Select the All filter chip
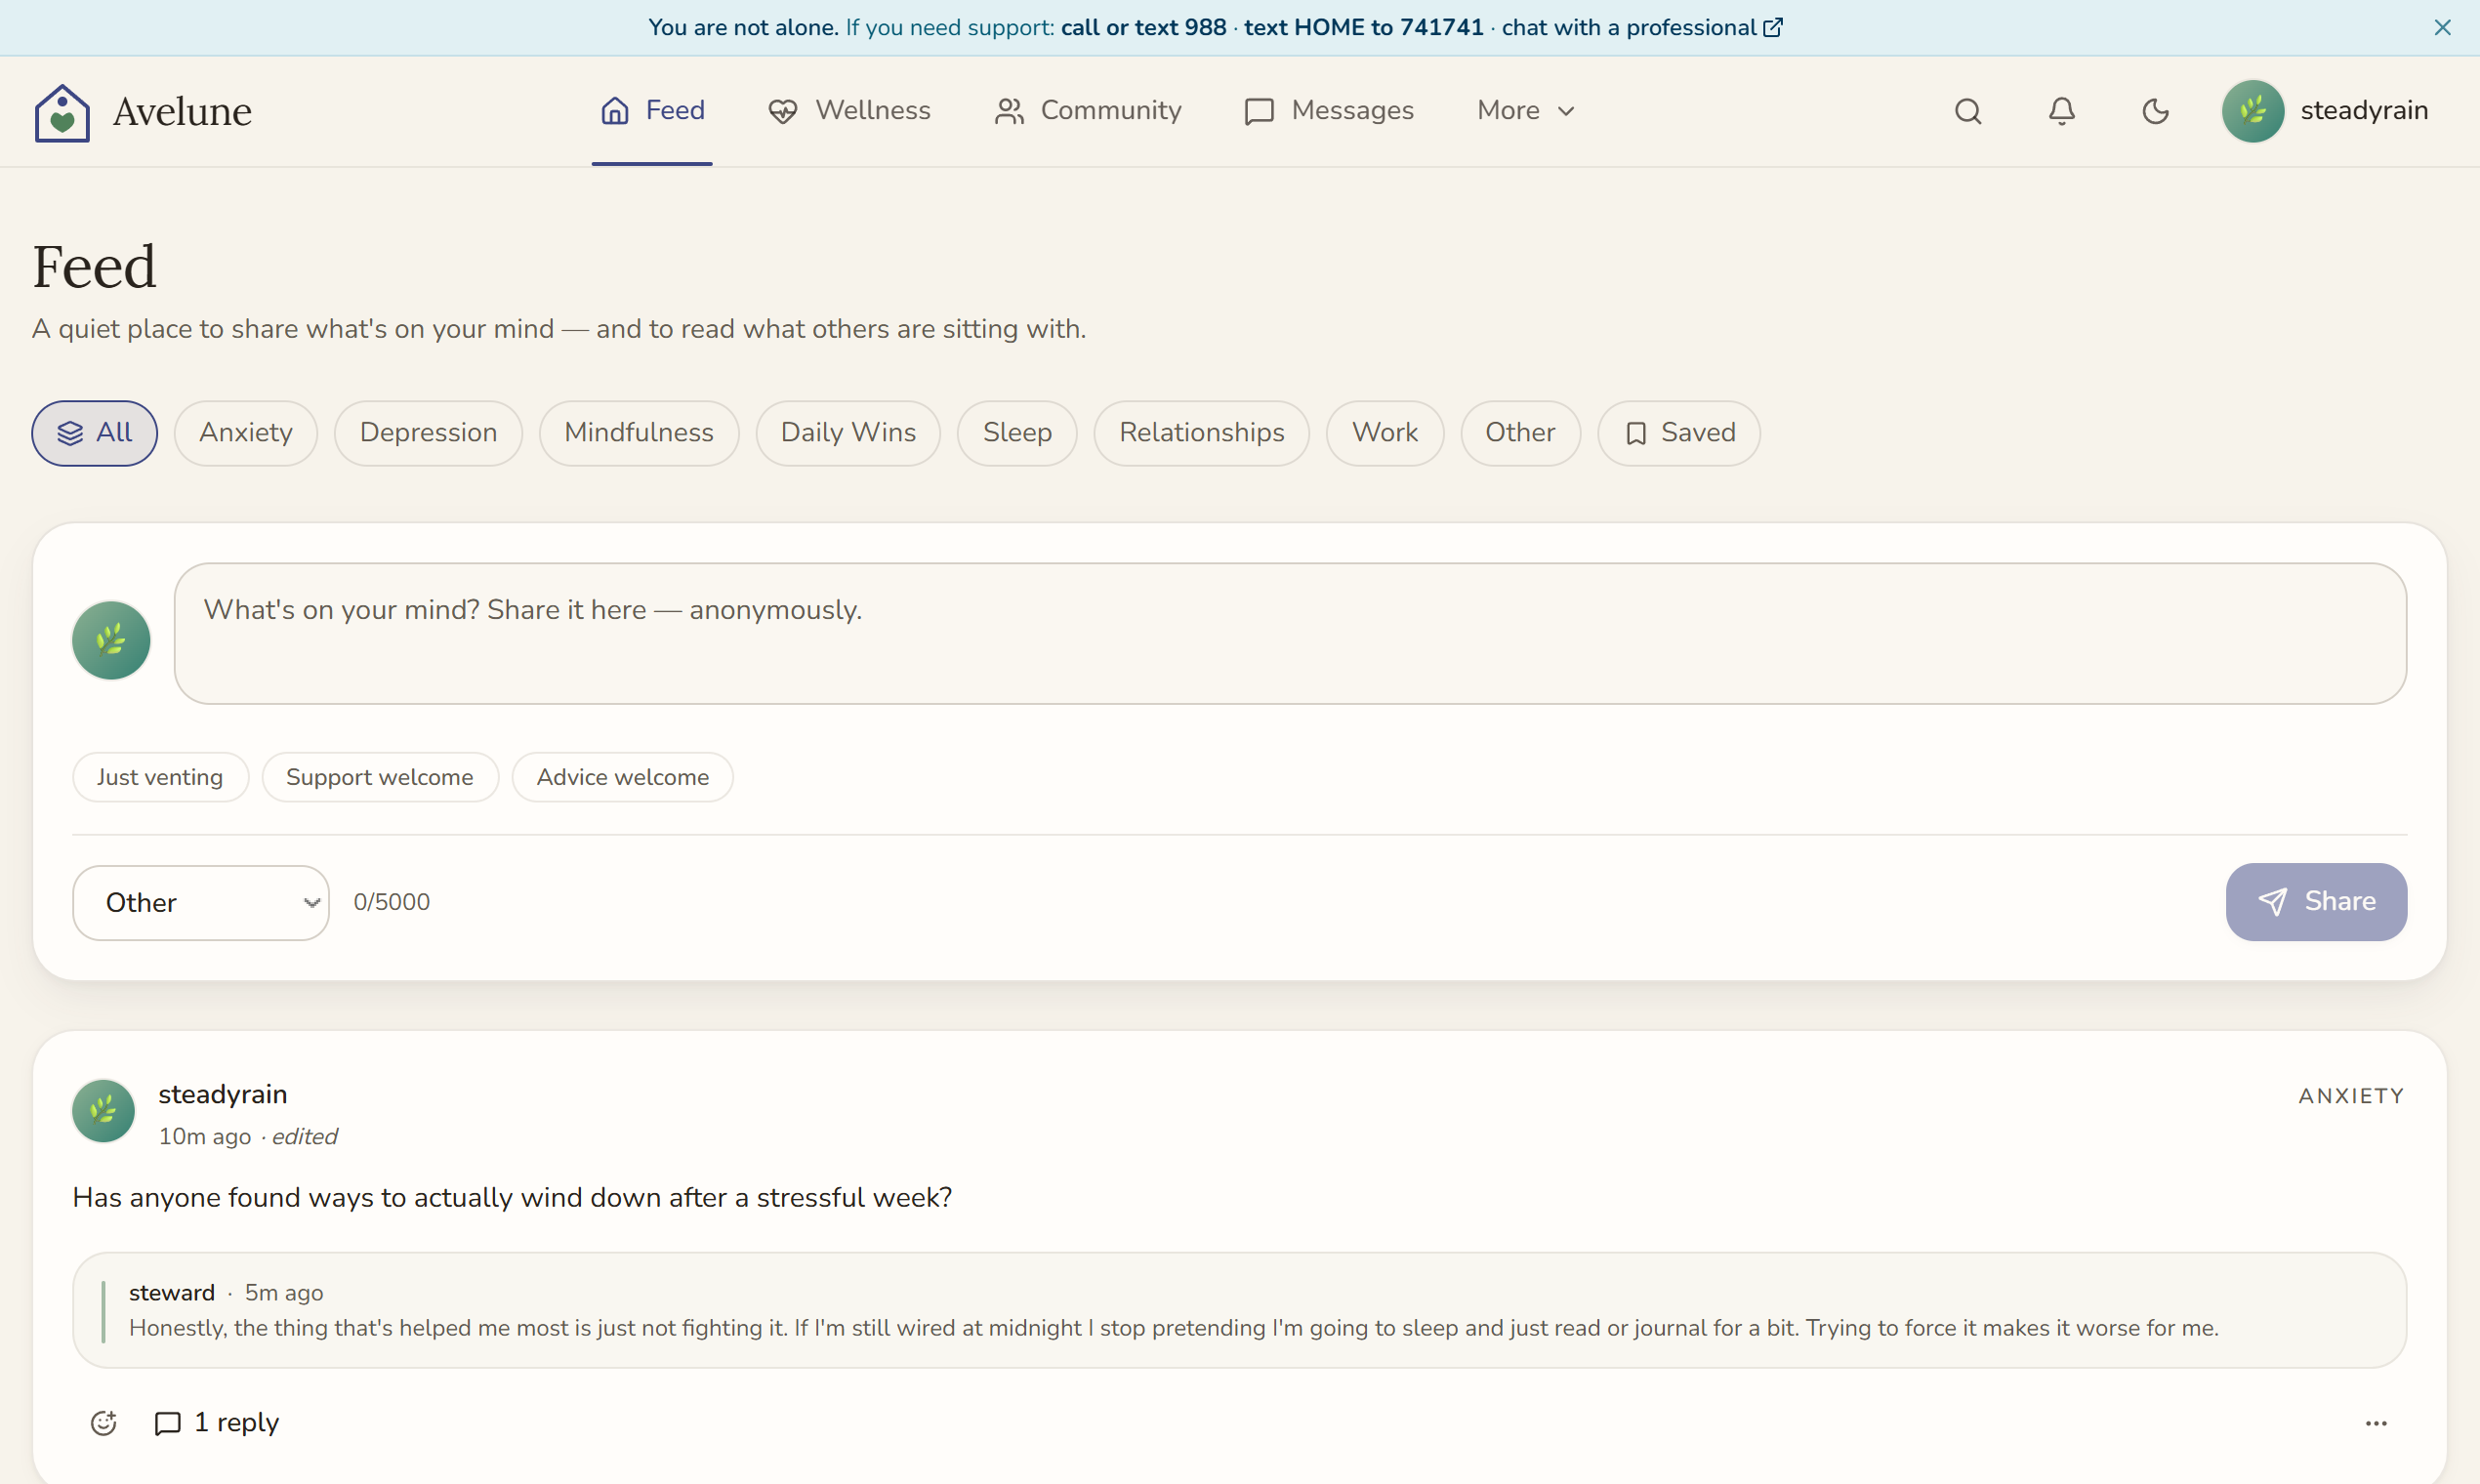The image size is (2480, 1484). coord(94,433)
